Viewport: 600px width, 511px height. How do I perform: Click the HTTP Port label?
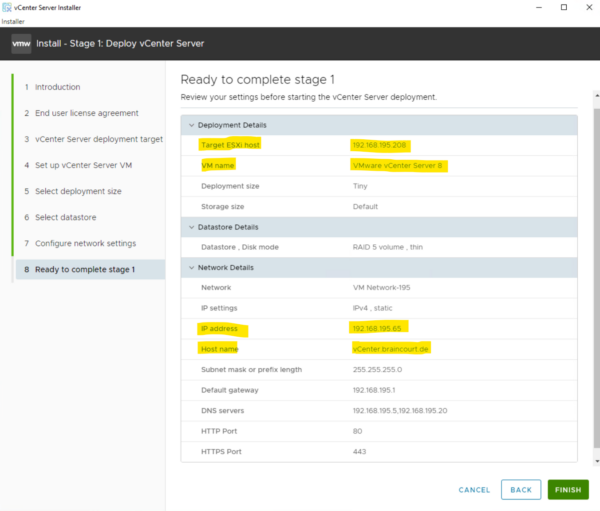[219, 431]
